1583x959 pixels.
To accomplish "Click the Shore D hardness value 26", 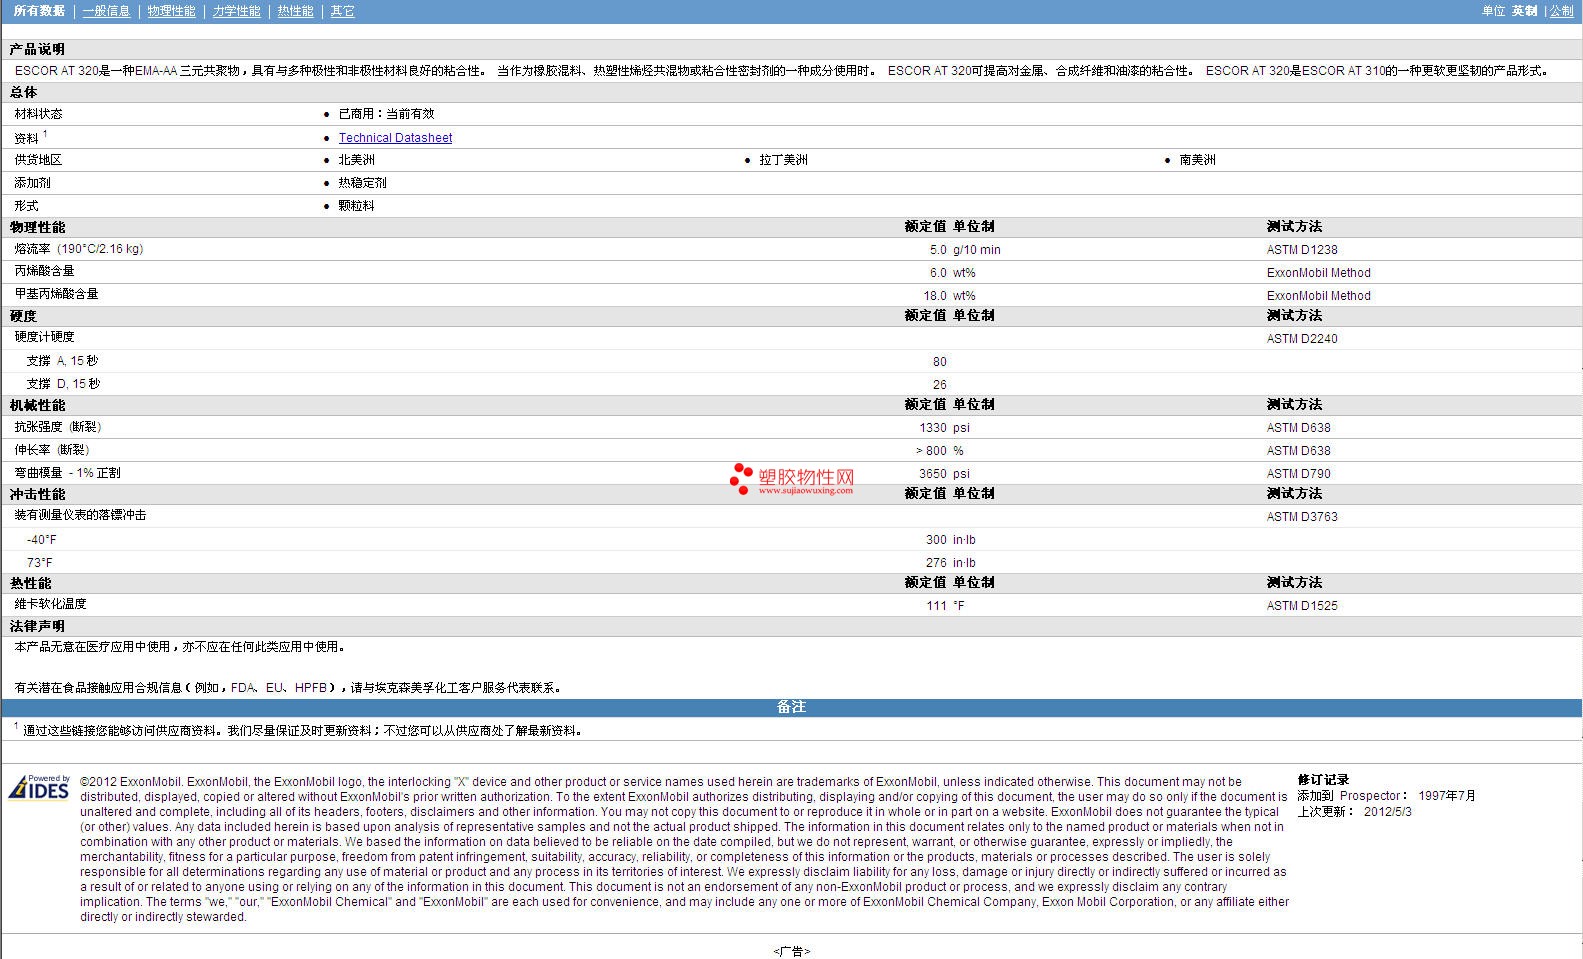I will 939,385.
